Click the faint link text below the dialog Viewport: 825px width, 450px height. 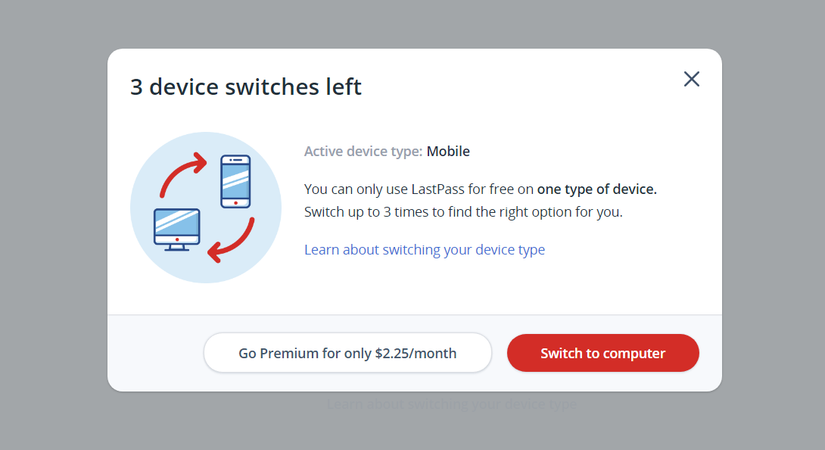coord(452,406)
